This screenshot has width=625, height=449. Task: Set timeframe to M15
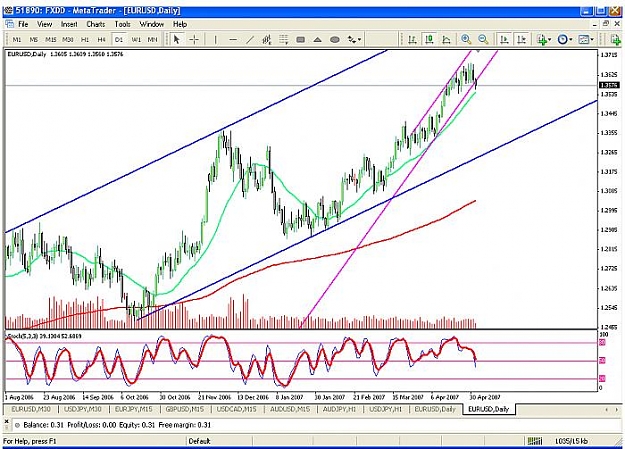(x=51, y=39)
